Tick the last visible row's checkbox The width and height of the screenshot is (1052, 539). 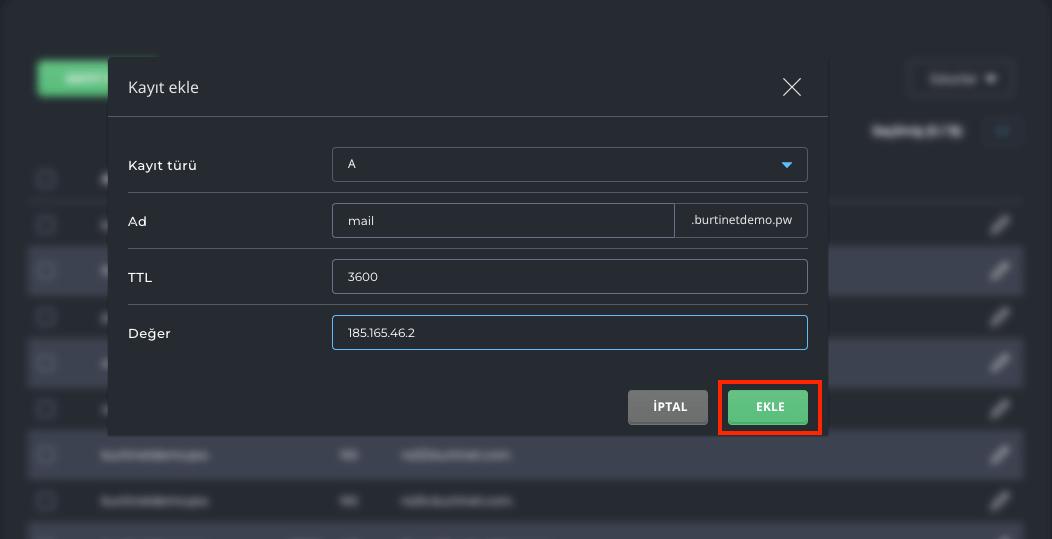46,500
